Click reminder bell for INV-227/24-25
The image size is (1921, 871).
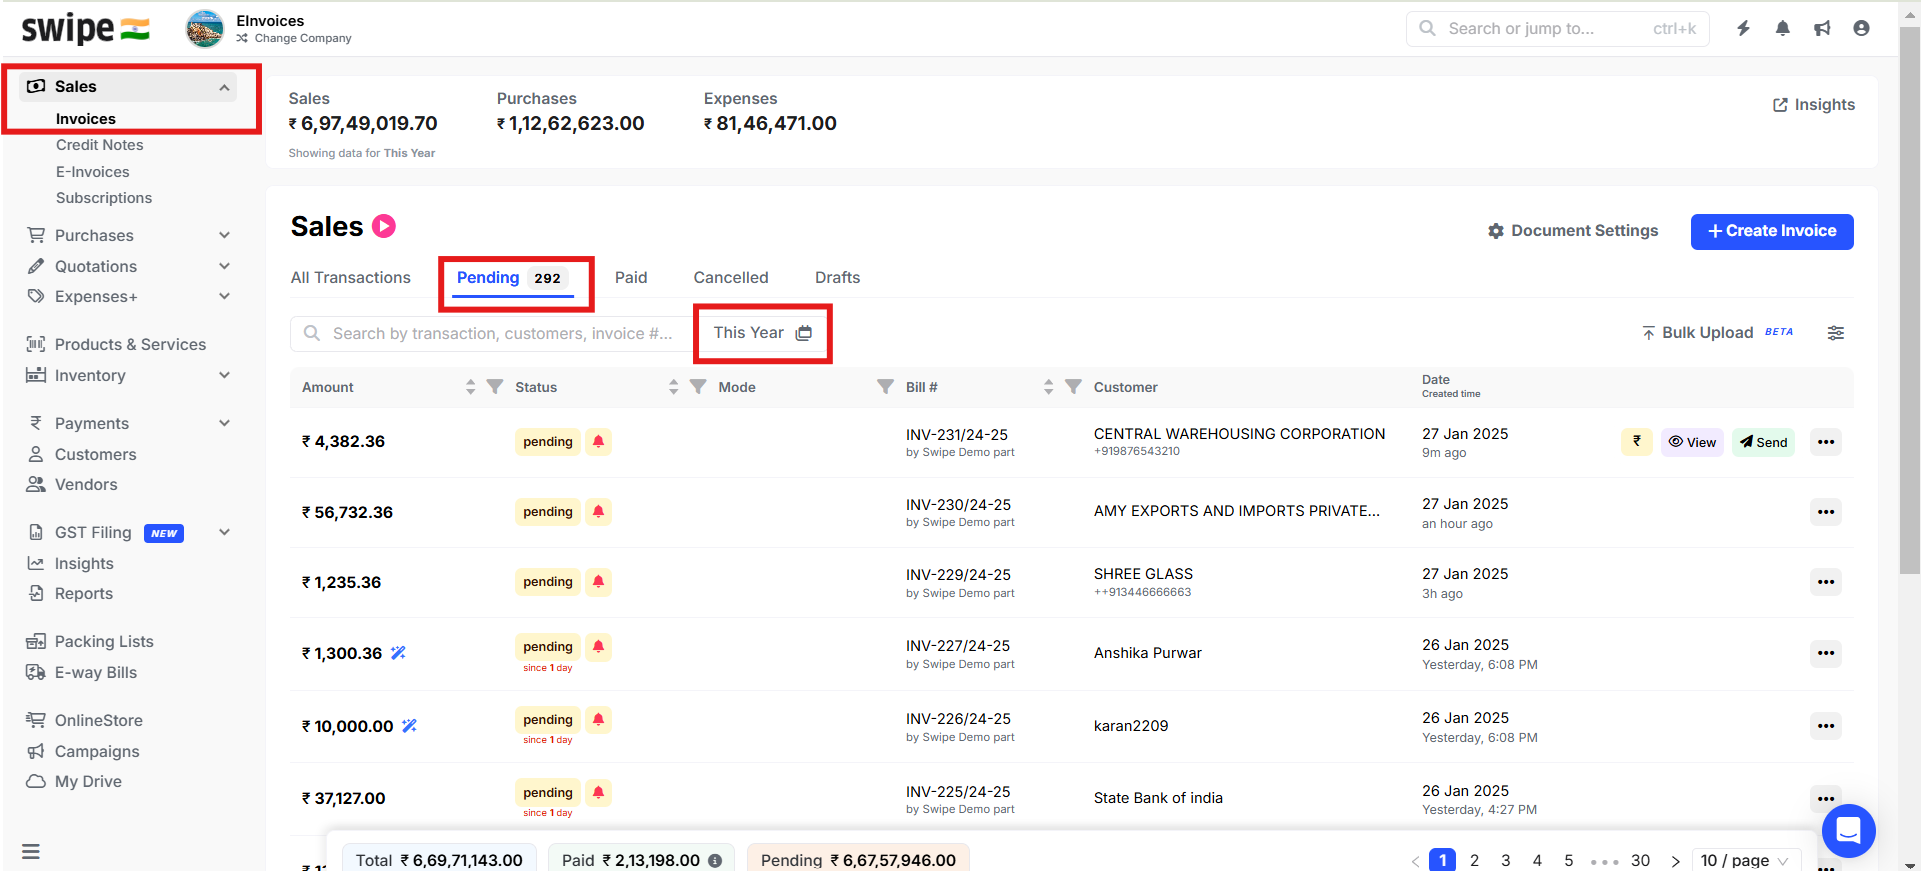click(598, 646)
